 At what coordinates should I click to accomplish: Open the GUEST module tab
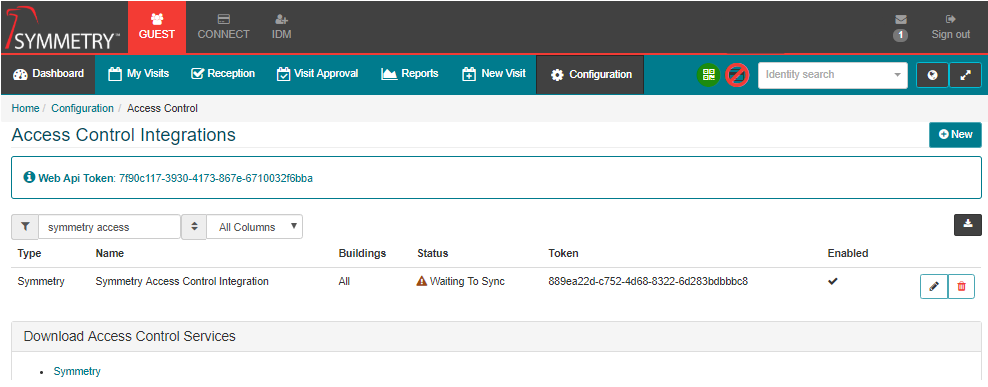[x=157, y=27]
